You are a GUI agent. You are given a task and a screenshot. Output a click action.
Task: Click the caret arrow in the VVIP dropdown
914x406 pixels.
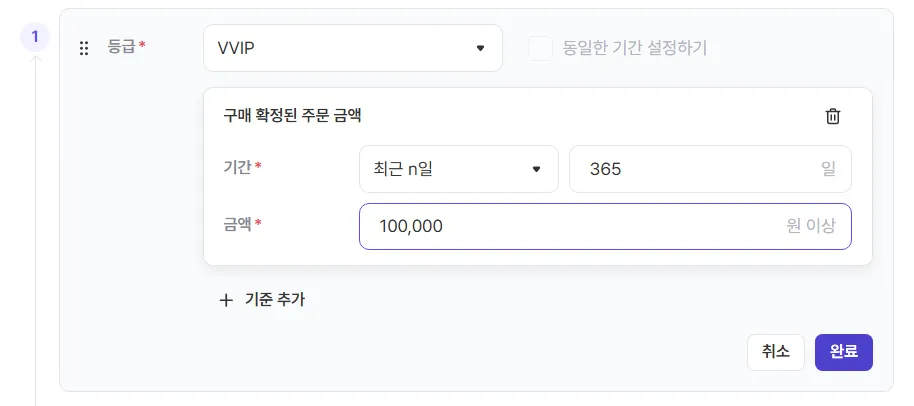coord(480,48)
